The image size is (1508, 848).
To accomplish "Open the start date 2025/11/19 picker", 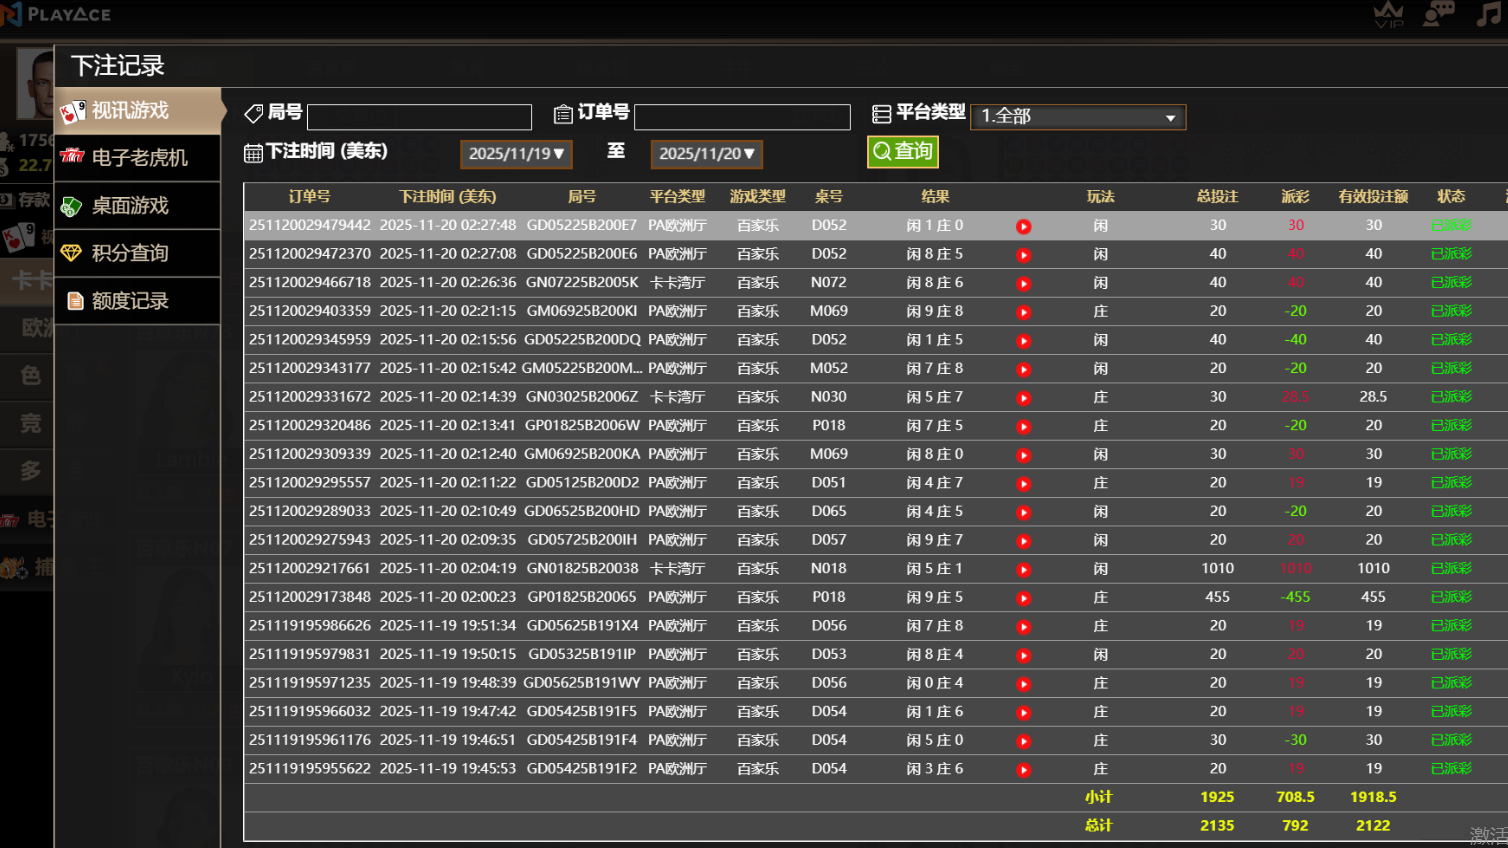I will [x=516, y=154].
